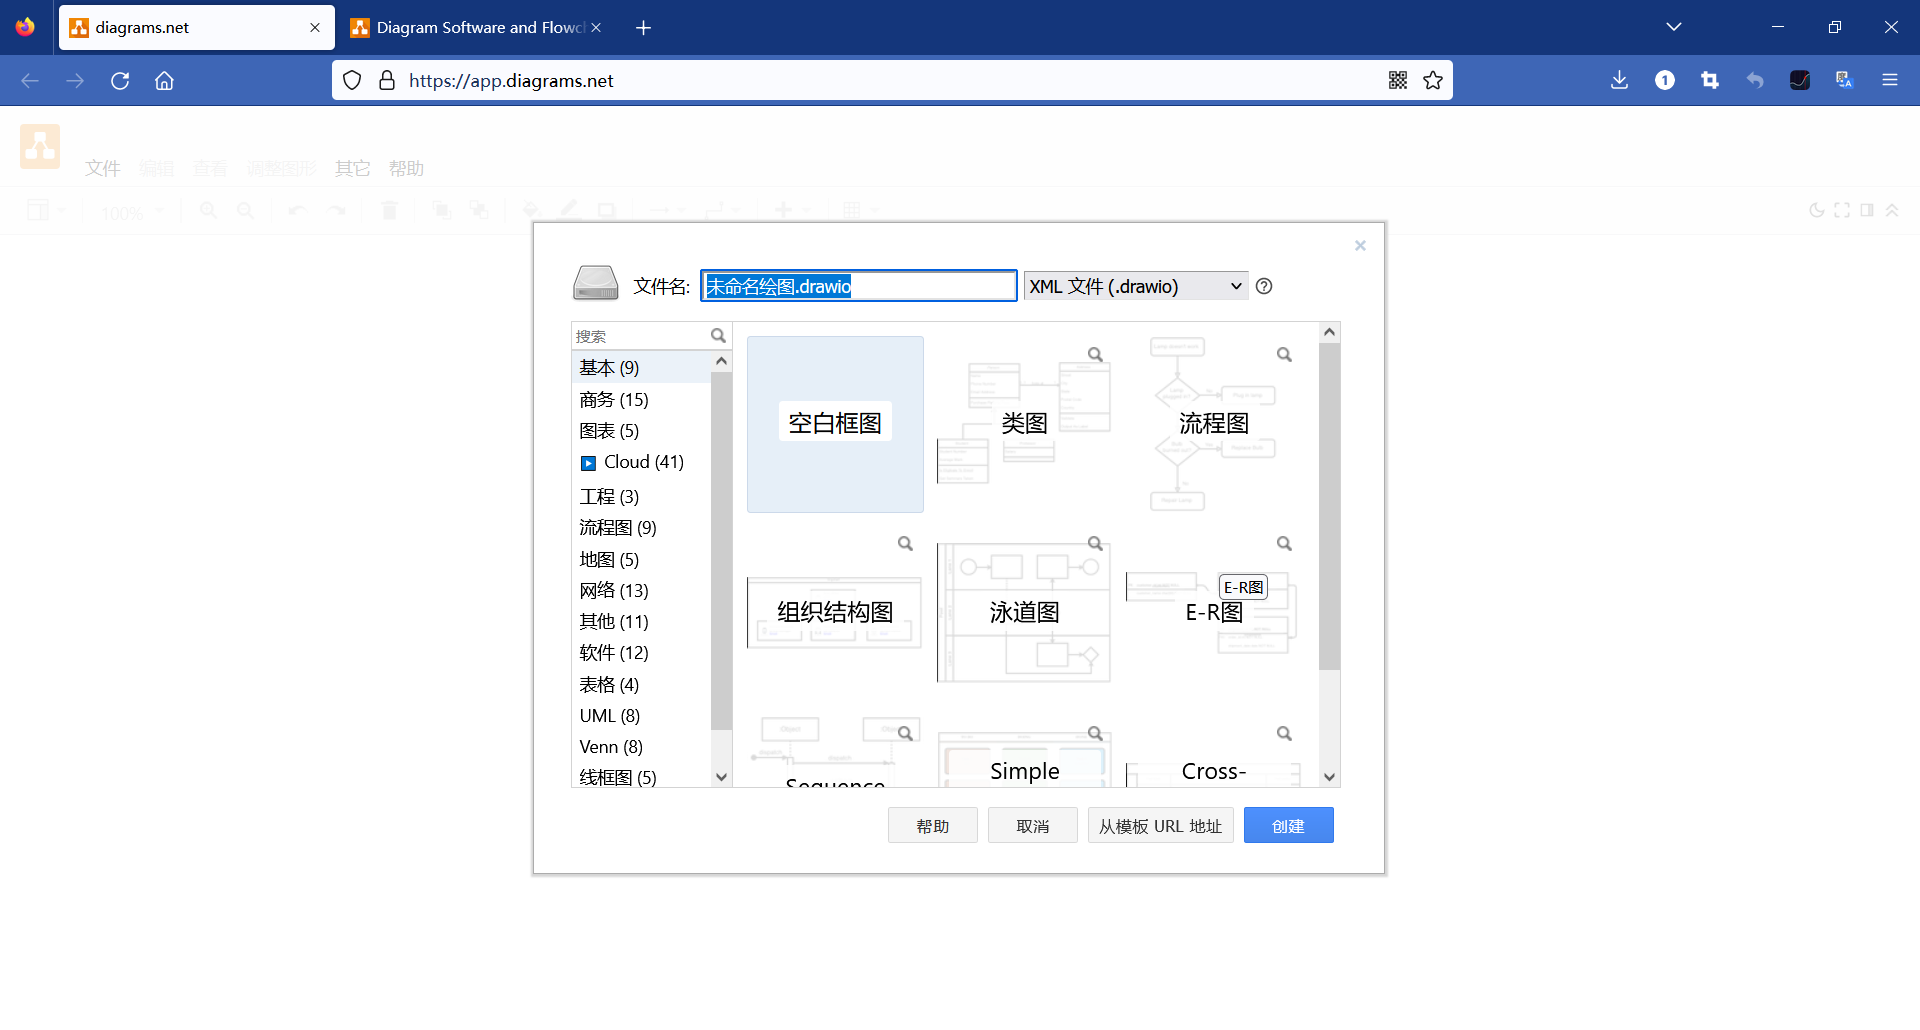Screen dimensions: 1920x1030
Task: Click the 取消 button
Action: pos(1032,826)
